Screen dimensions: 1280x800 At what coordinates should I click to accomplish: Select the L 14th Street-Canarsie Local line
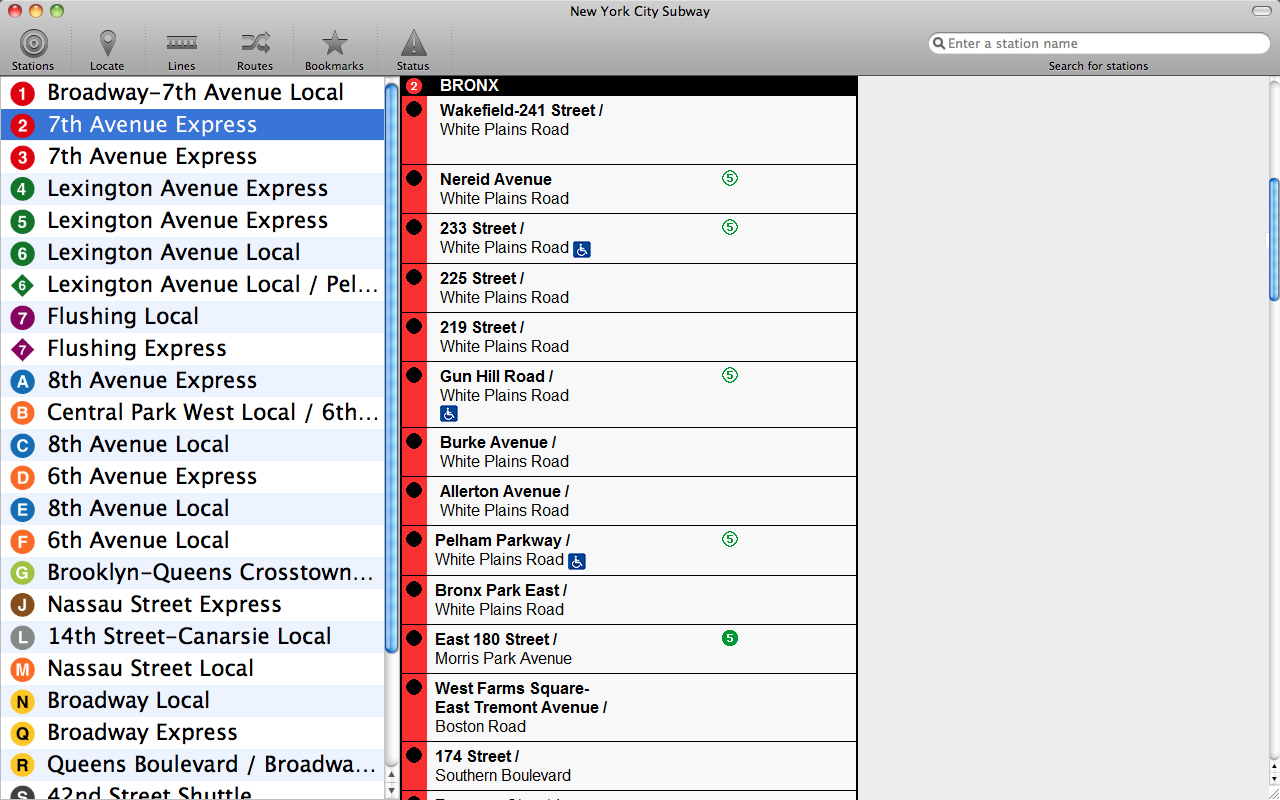[x=192, y=637]
